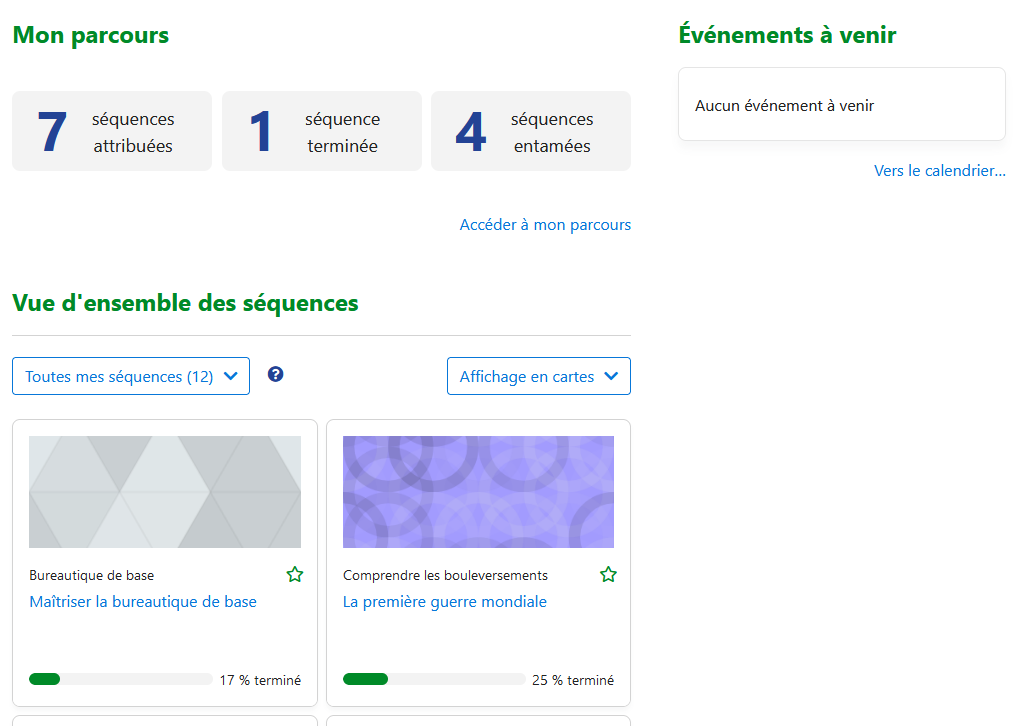The image size is (1025, 726).
Task: Click the 17 % terminé progress bar
Action: 121,680
